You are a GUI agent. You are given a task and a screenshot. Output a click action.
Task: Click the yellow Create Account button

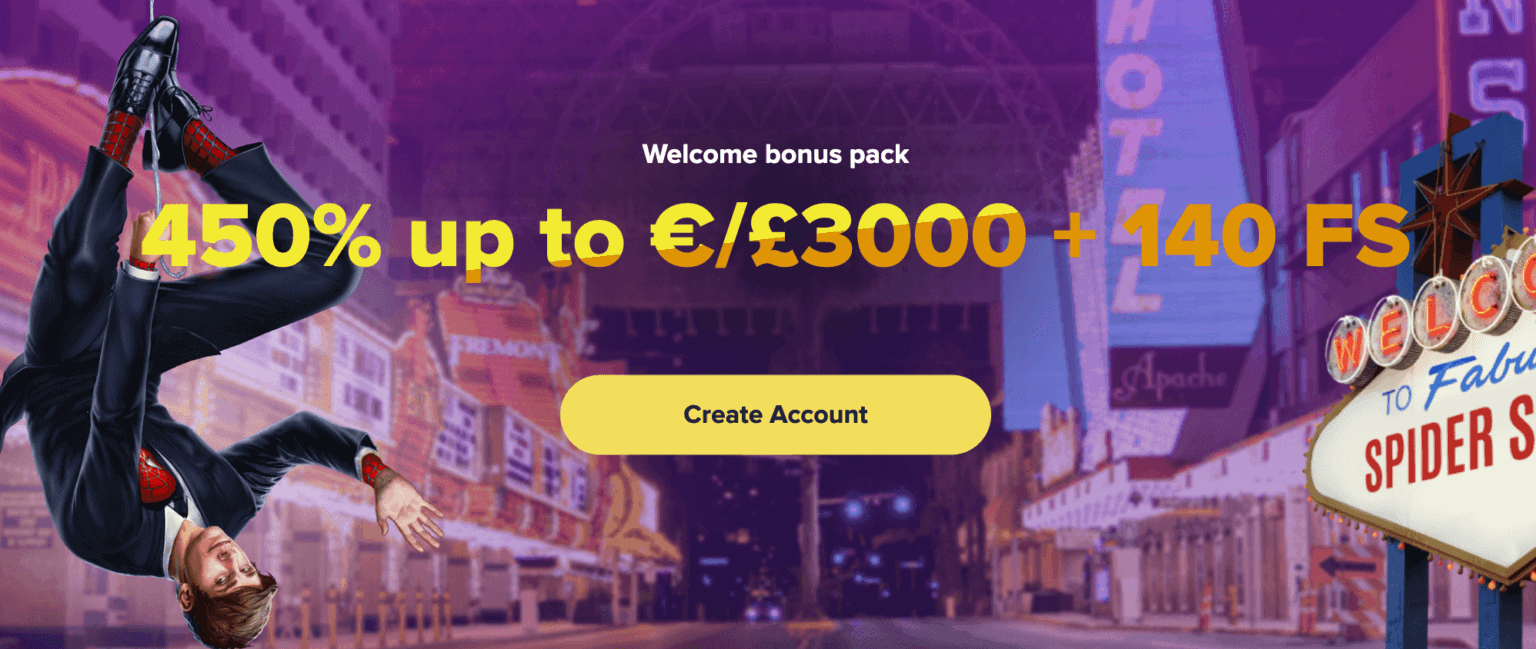tap(775, 415)
